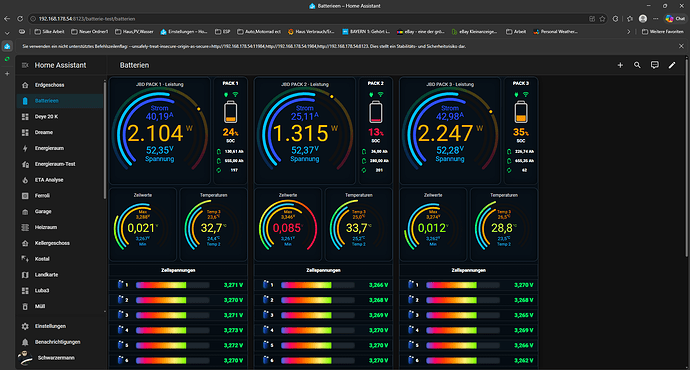This screenshot has height=370, width=690.
Task: Click the Müll trash can icon
Action: pyautogui.click(x=25, y=307)
